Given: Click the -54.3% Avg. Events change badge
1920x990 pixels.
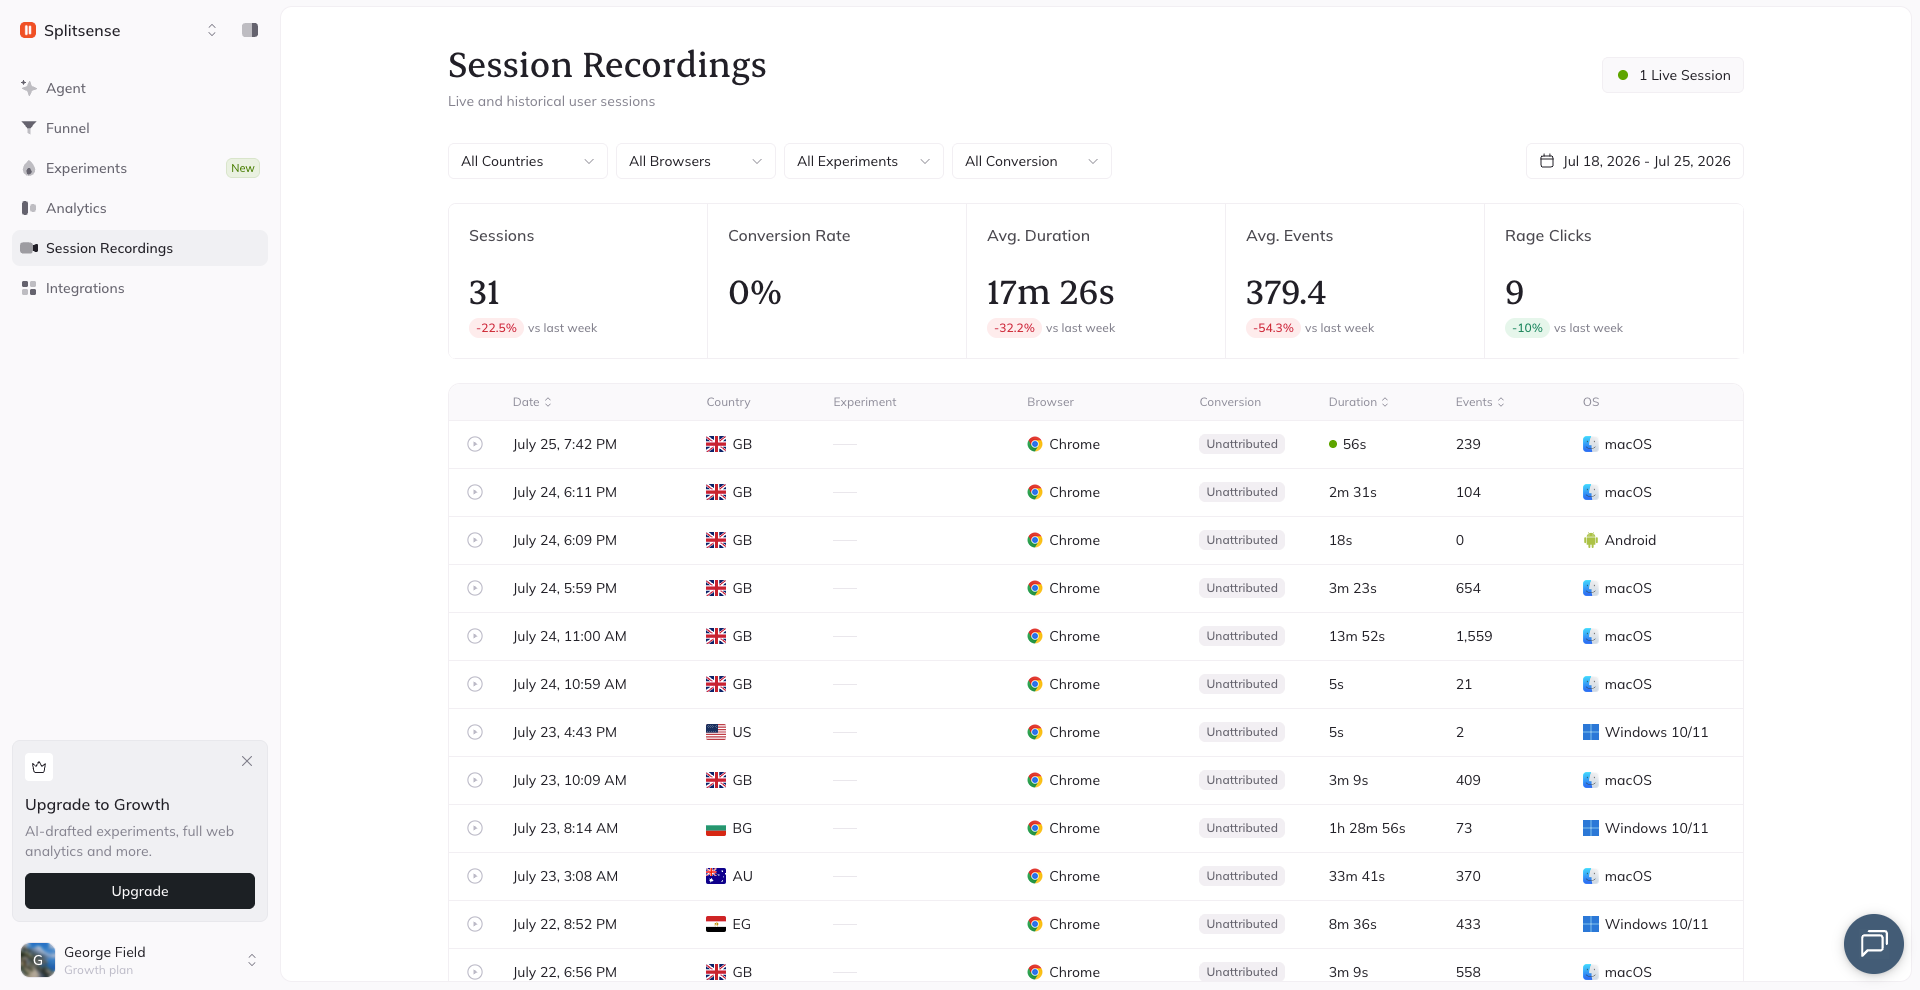Looking at the screenshot, I should click(1273, 328).
